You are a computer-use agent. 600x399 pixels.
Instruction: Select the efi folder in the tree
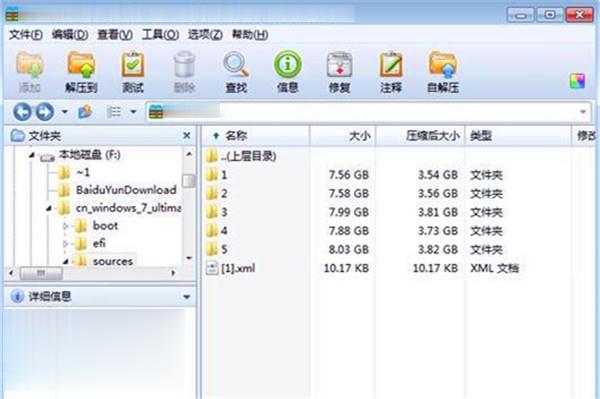click(x=99, y=243)
